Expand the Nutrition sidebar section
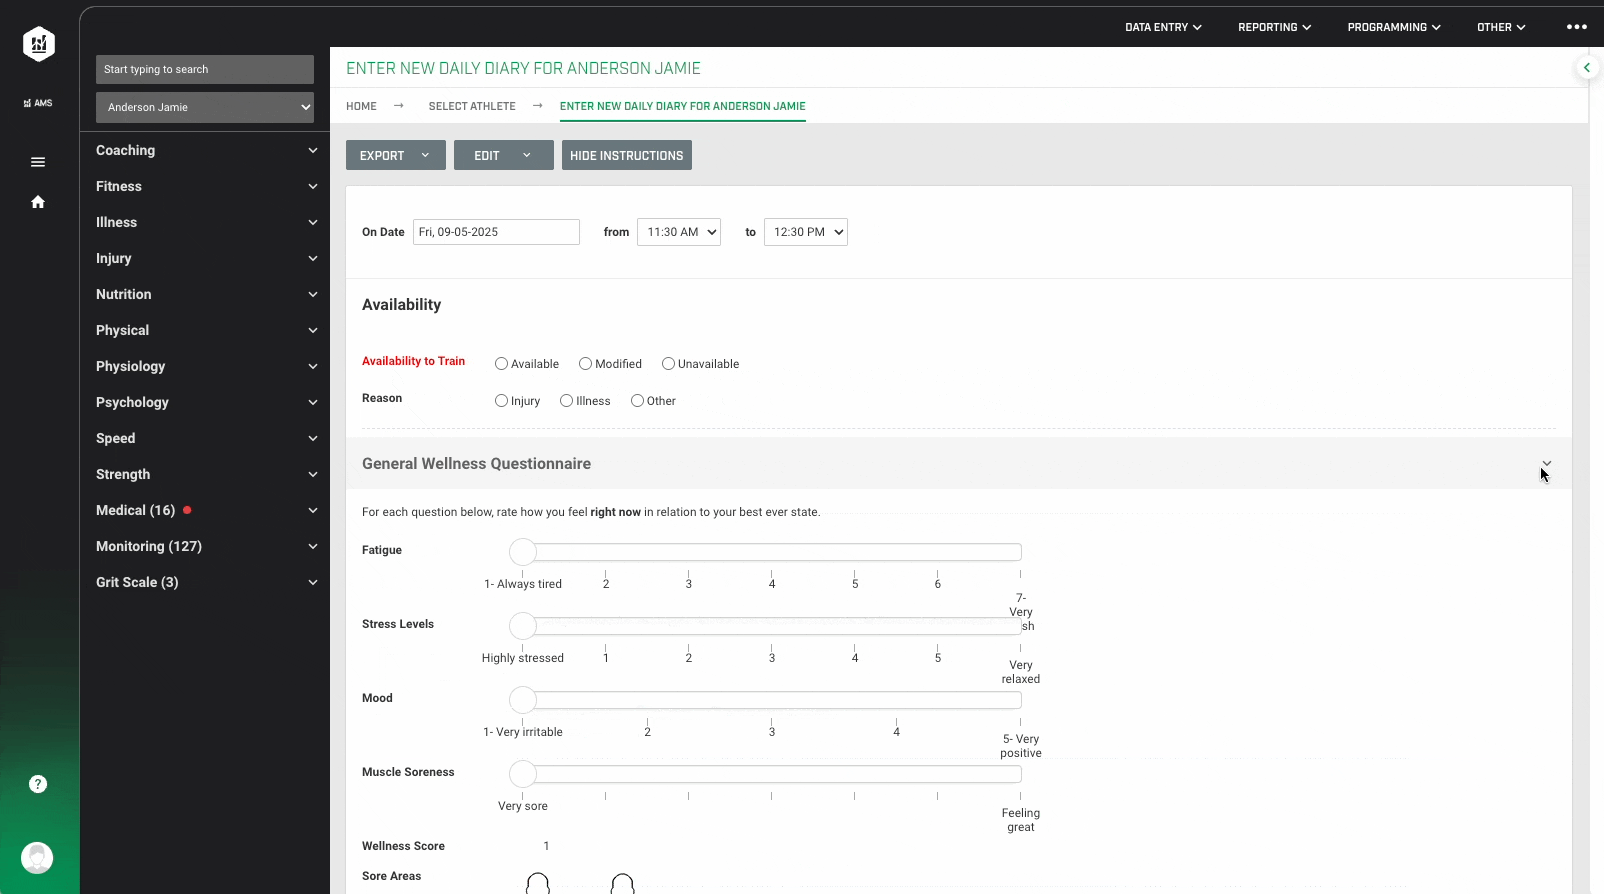This screenshot has width=1604, height=894. pos(205,294)
